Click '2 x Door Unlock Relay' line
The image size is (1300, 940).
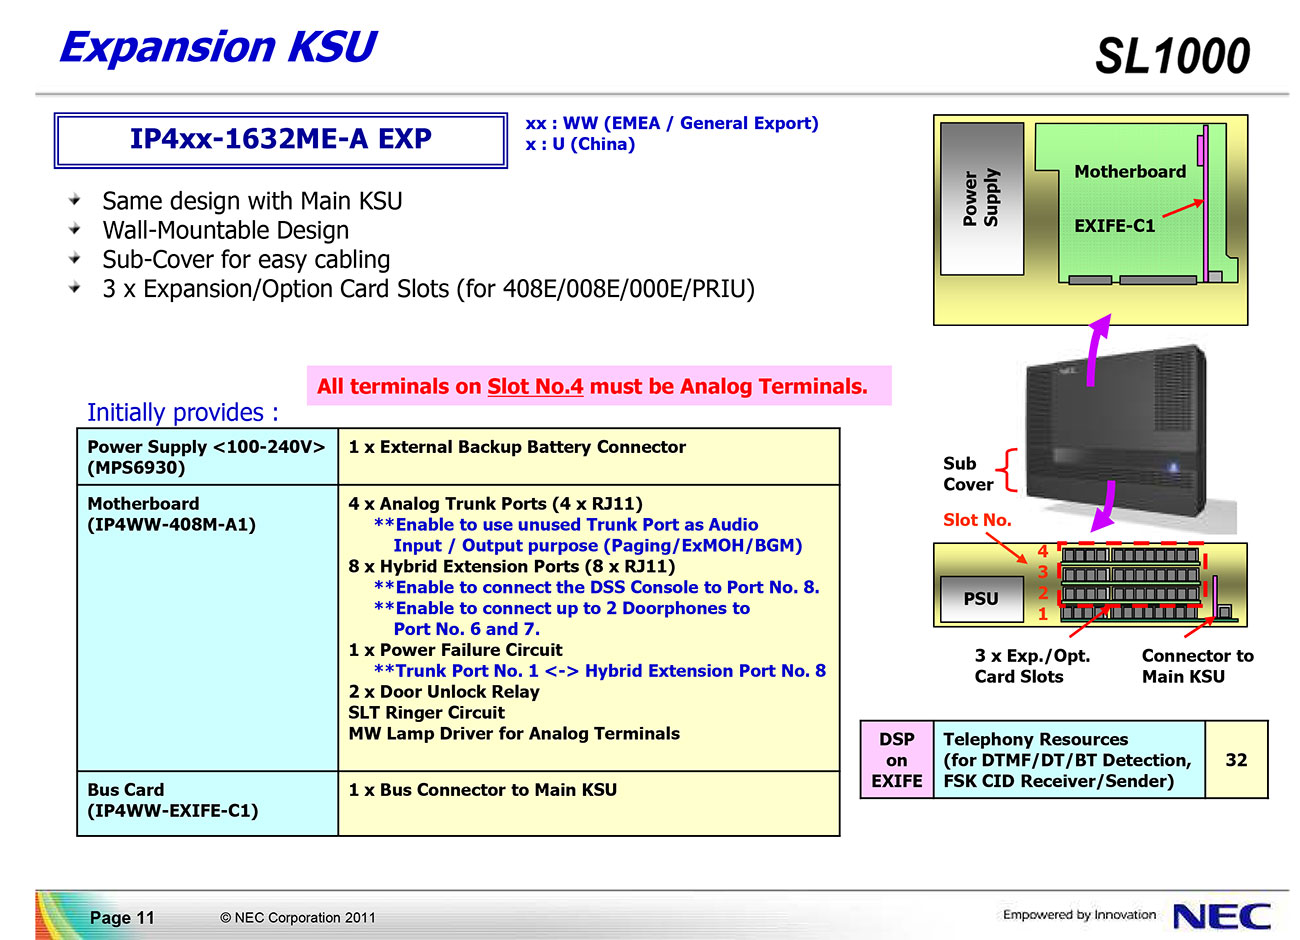[443, 693]
